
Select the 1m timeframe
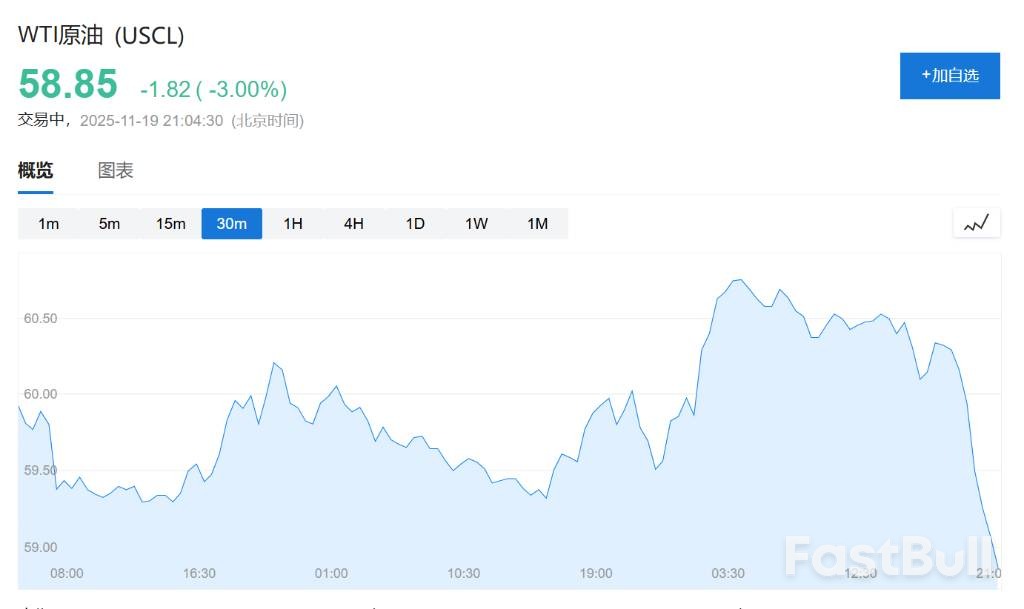click(x=48, y=223)
